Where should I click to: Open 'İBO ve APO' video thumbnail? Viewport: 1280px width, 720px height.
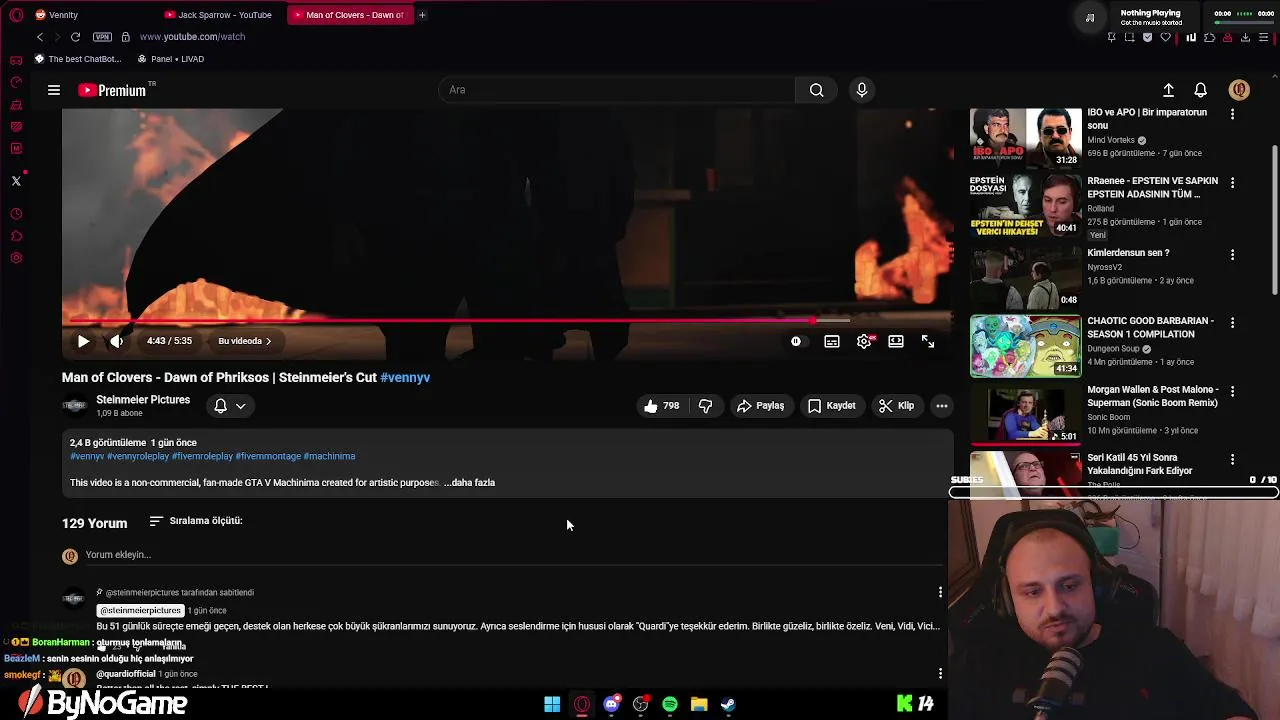tap(1026, 138)
